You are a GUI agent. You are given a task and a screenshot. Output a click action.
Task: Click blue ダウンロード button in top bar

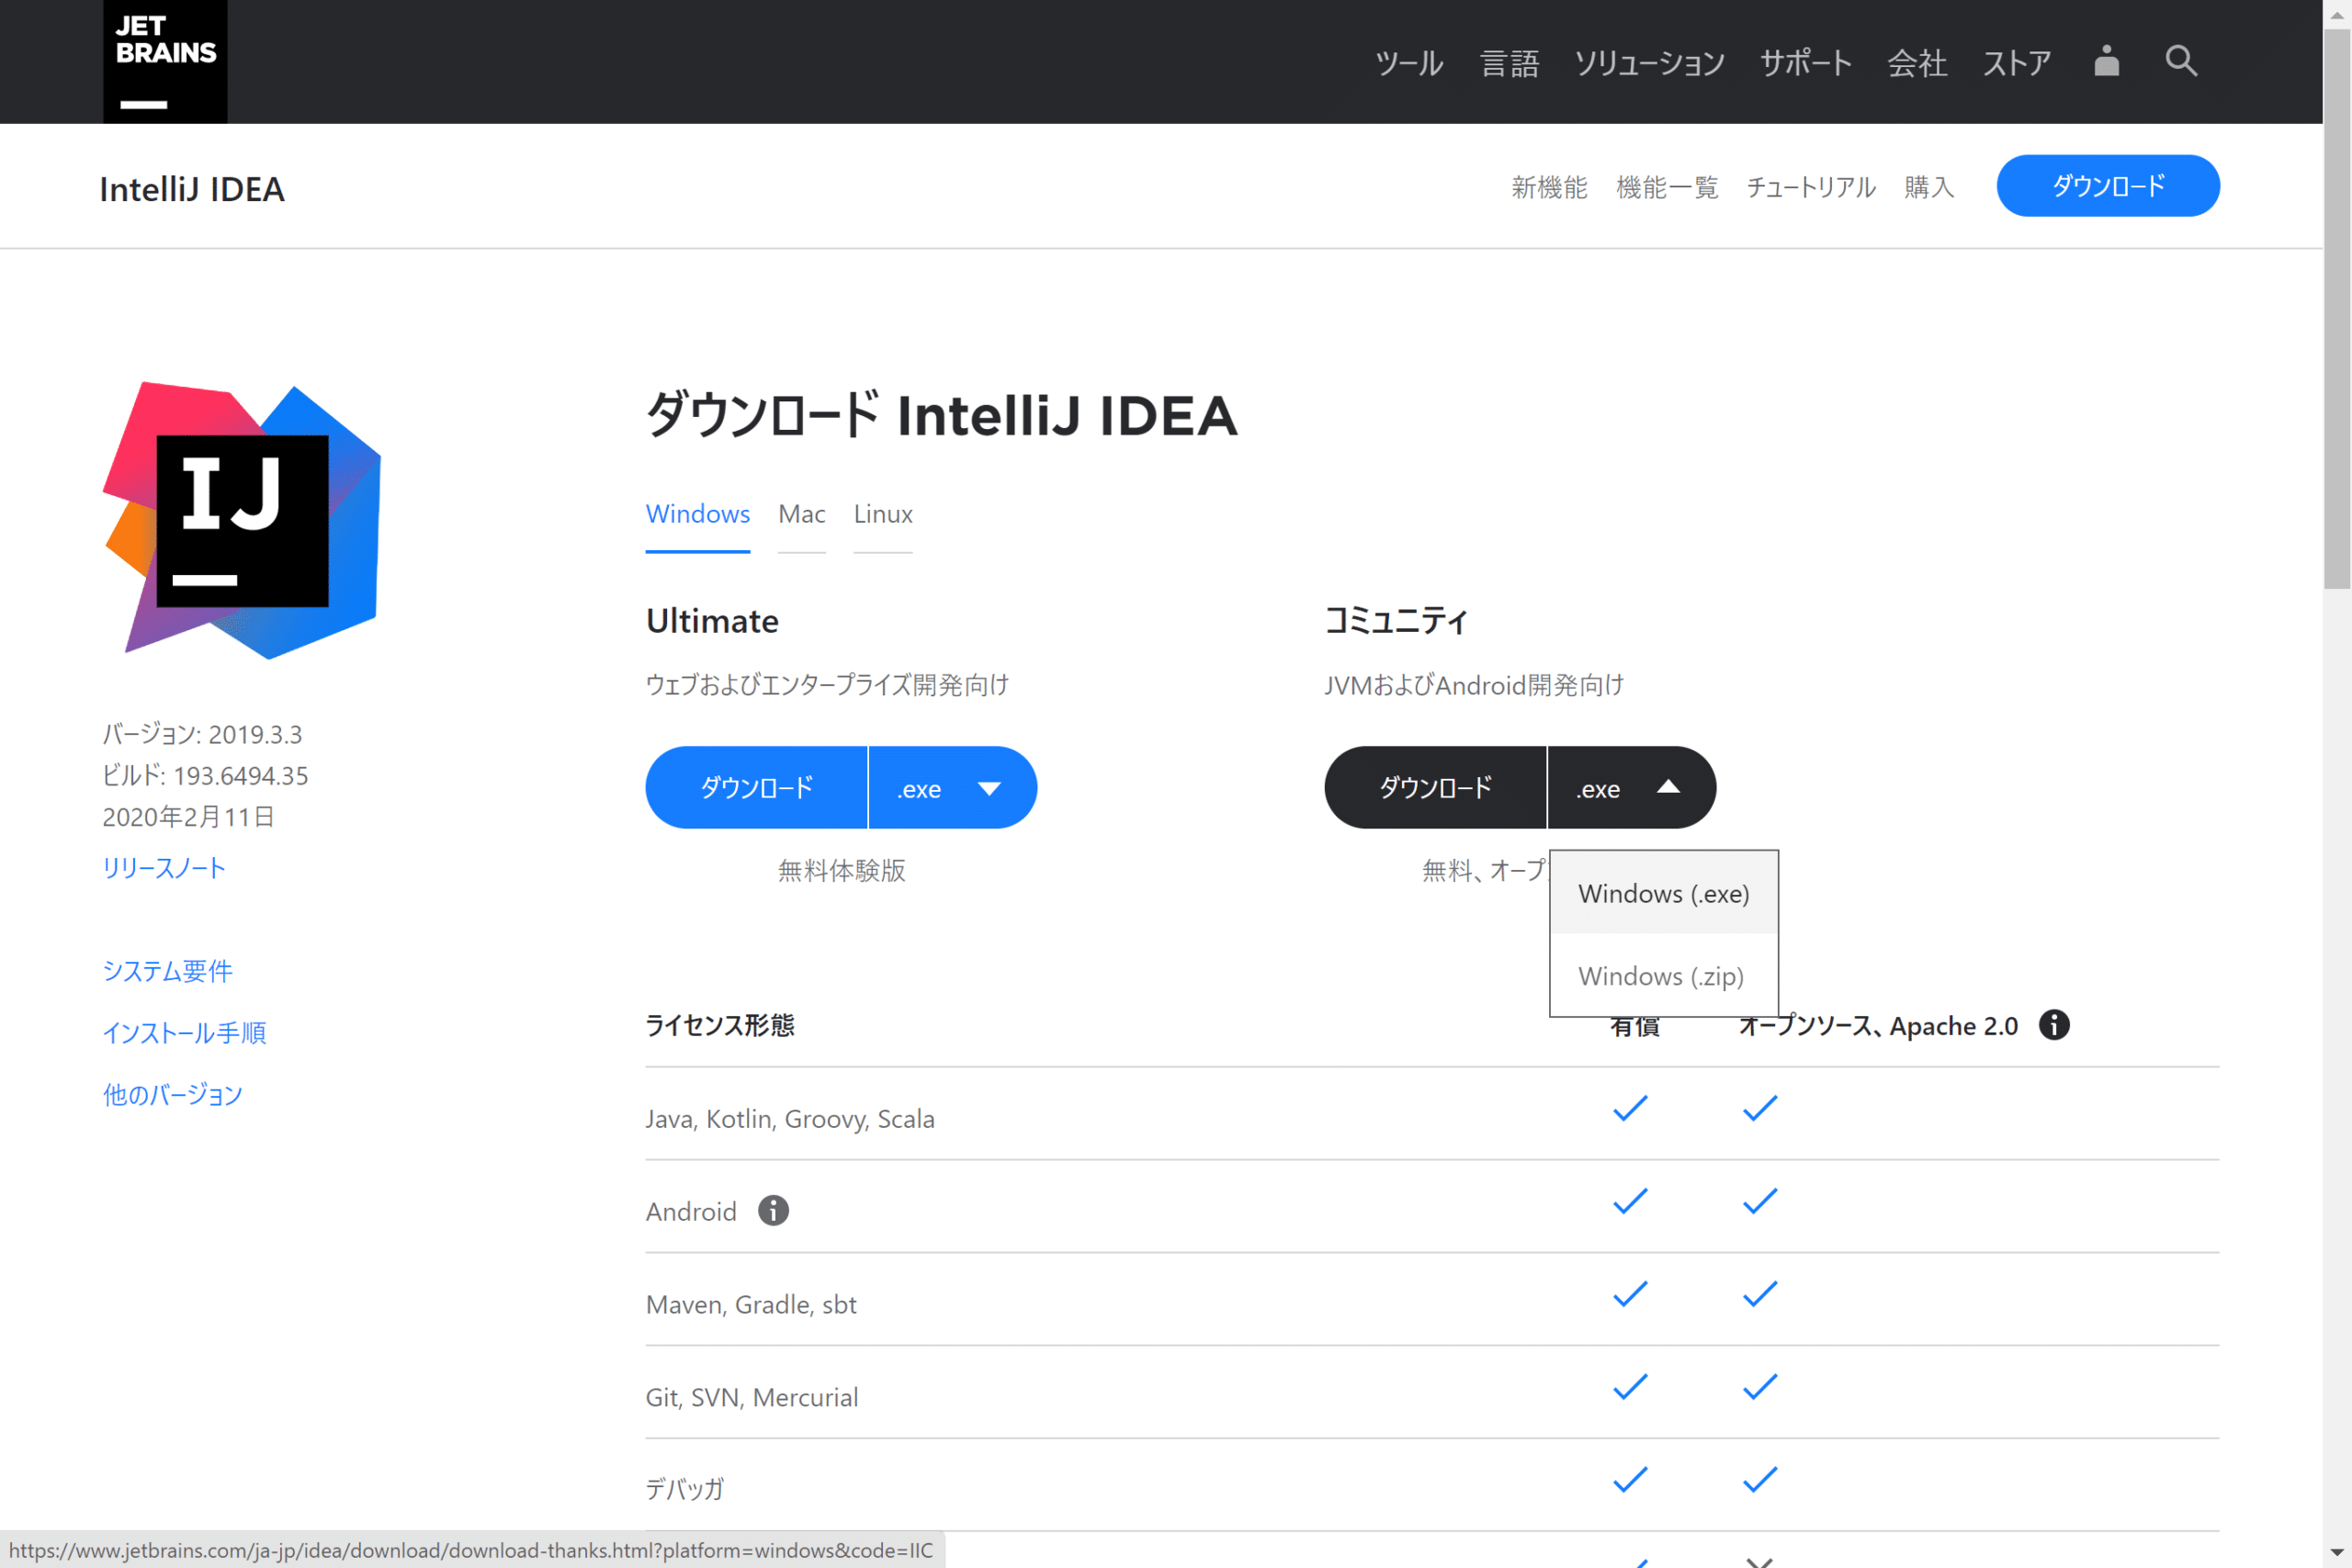[x=2107, y=186]
